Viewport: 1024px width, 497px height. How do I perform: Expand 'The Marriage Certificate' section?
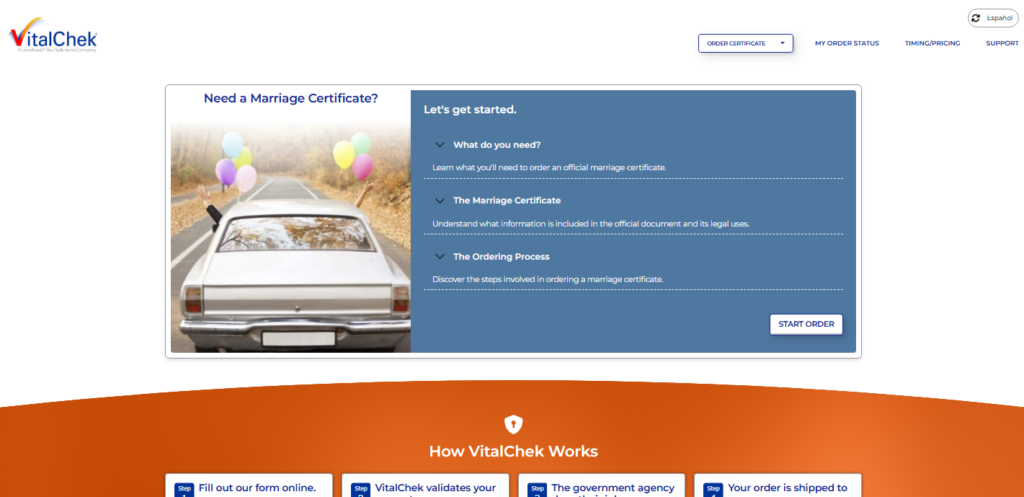click(x=506, y=200)
